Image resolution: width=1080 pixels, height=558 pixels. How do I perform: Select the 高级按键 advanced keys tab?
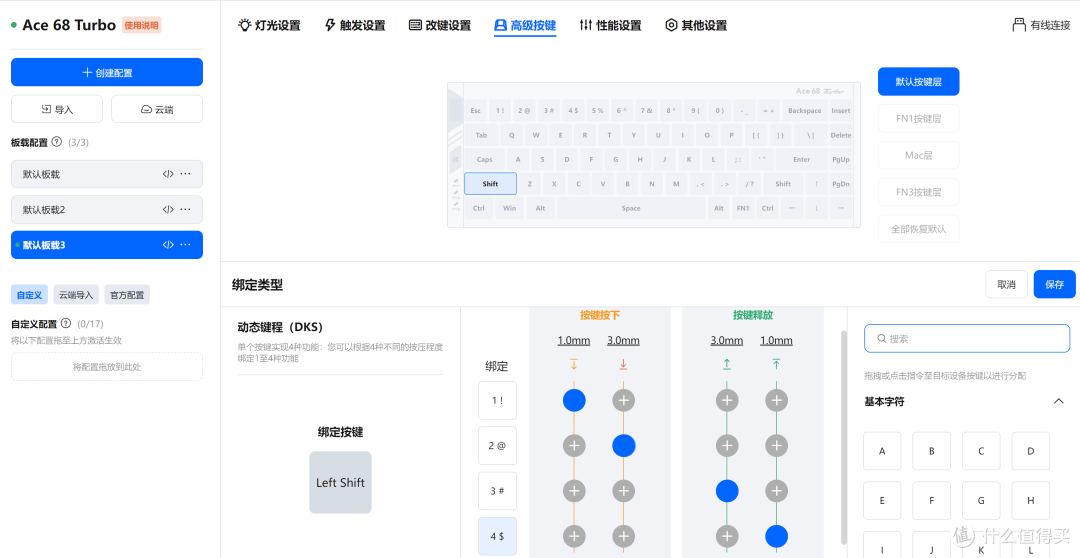pos(525,25)
